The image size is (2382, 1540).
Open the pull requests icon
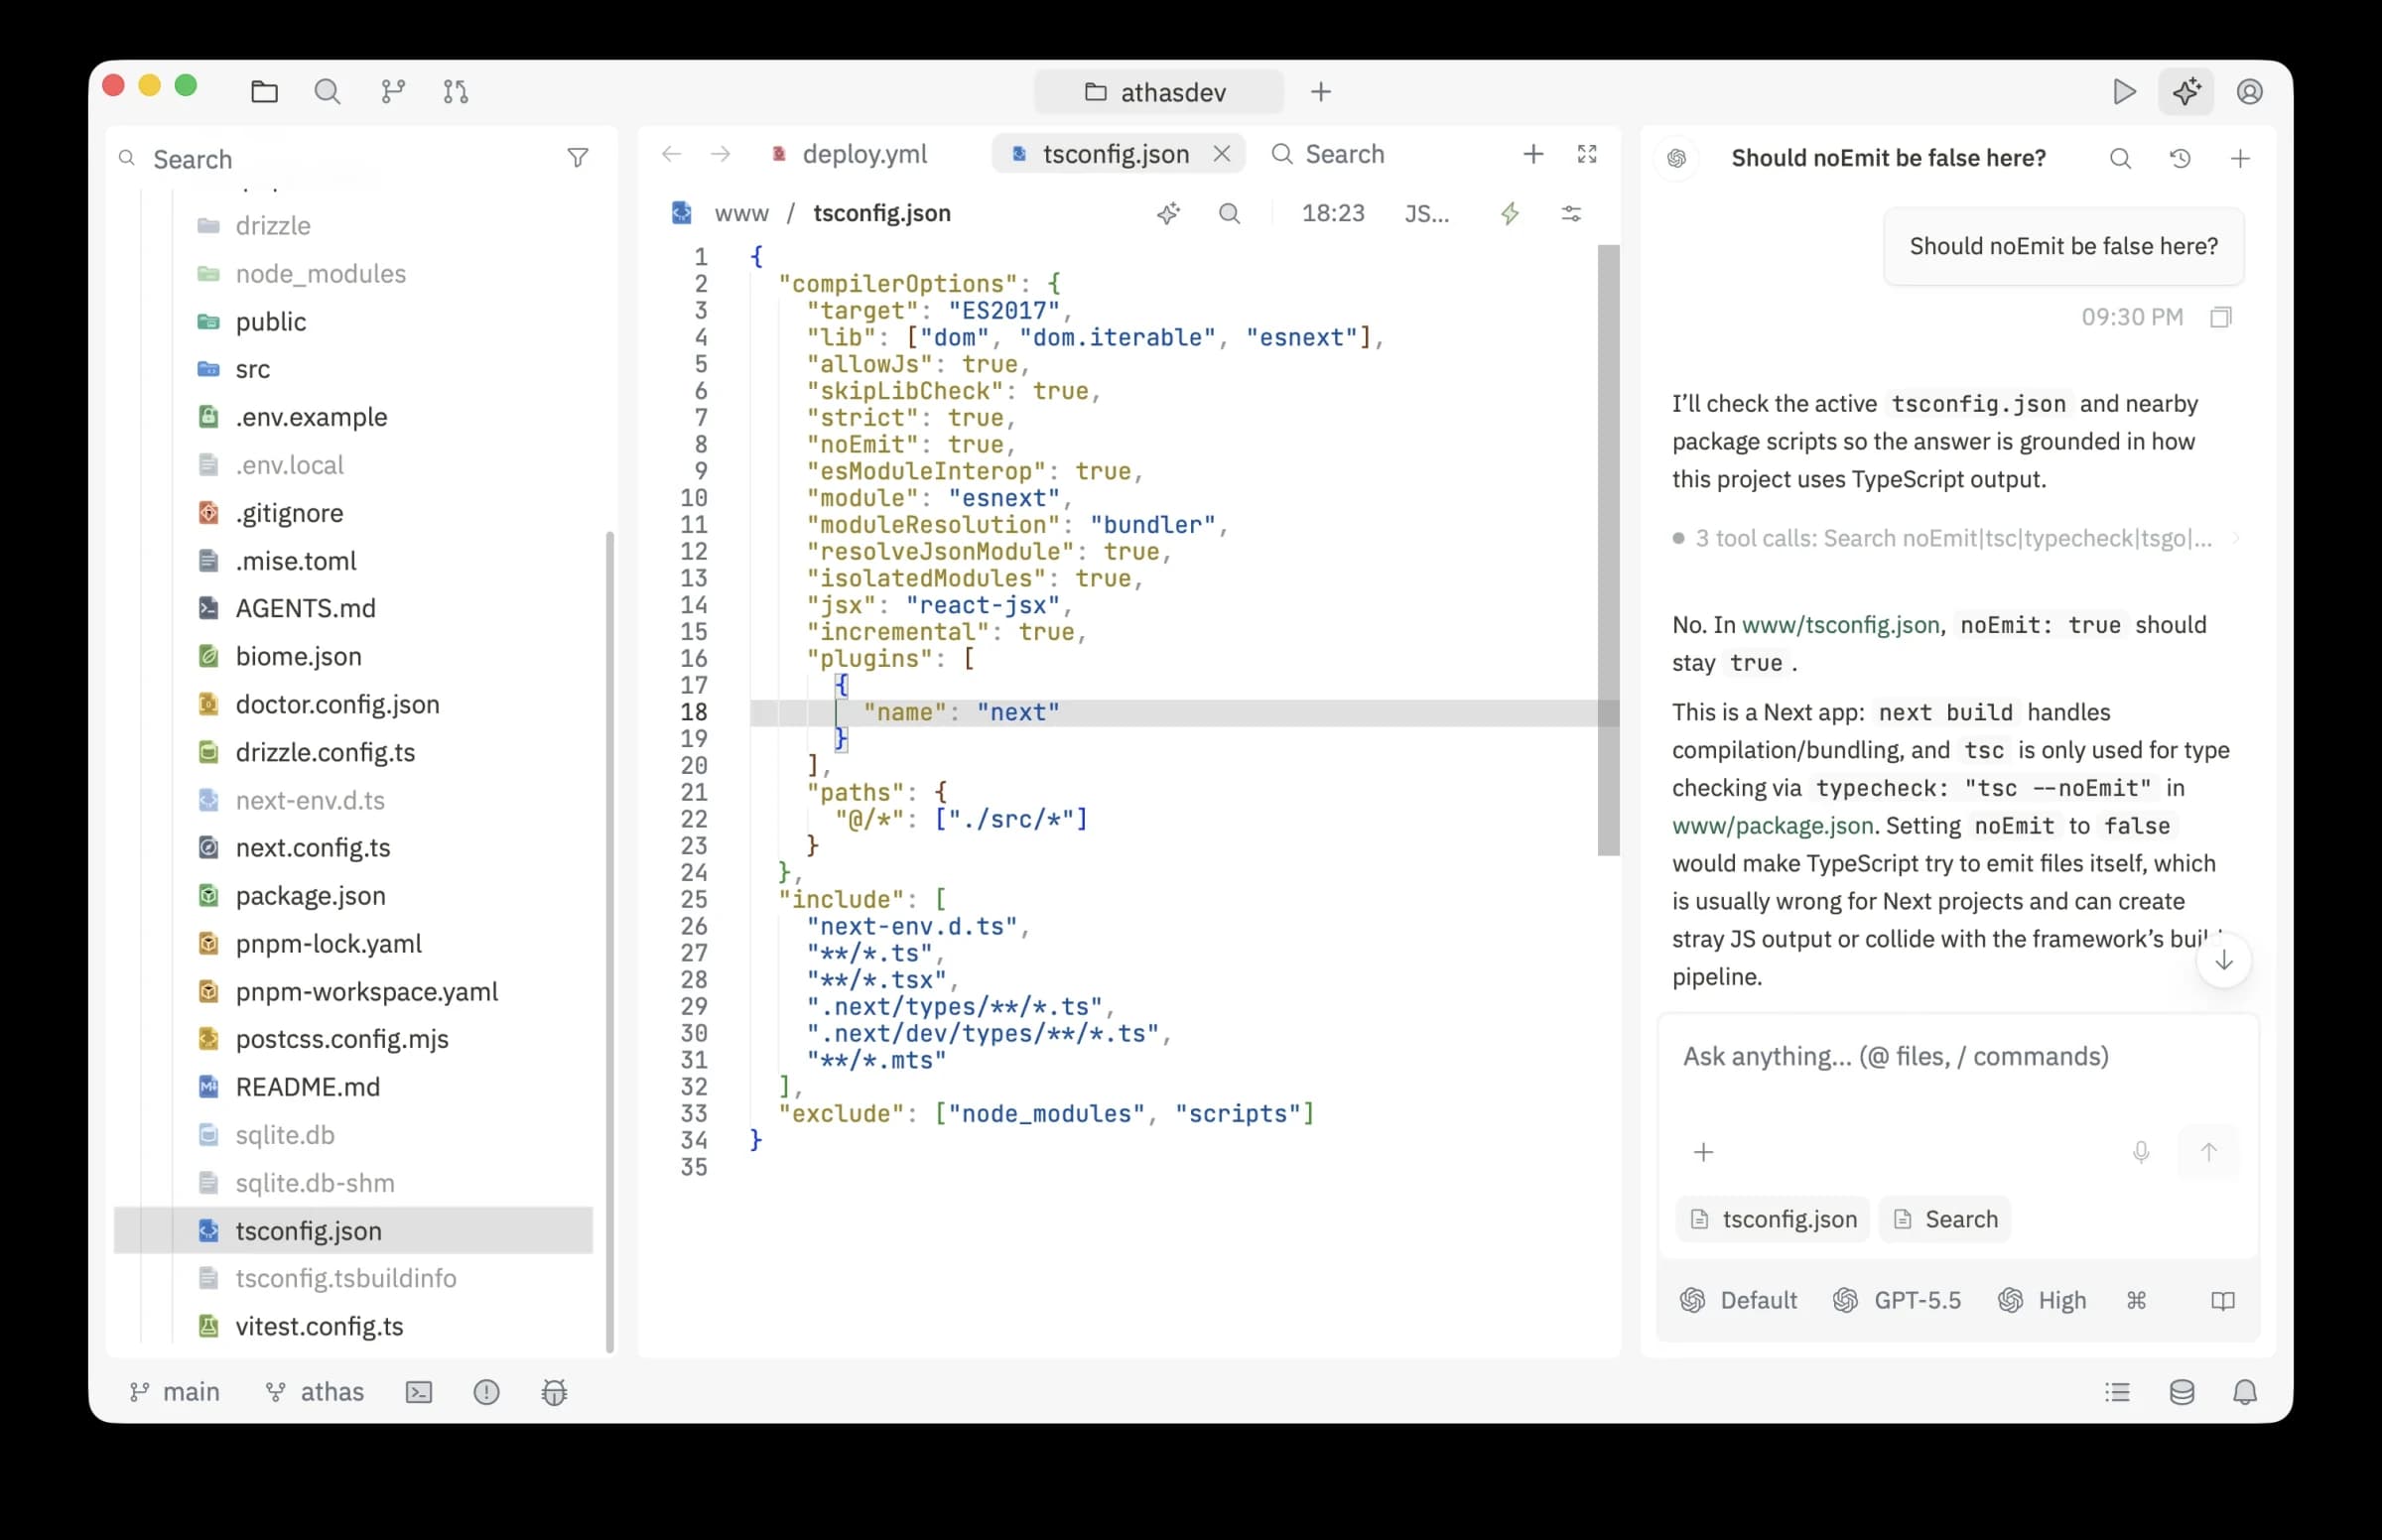click(x=456, y=92)
